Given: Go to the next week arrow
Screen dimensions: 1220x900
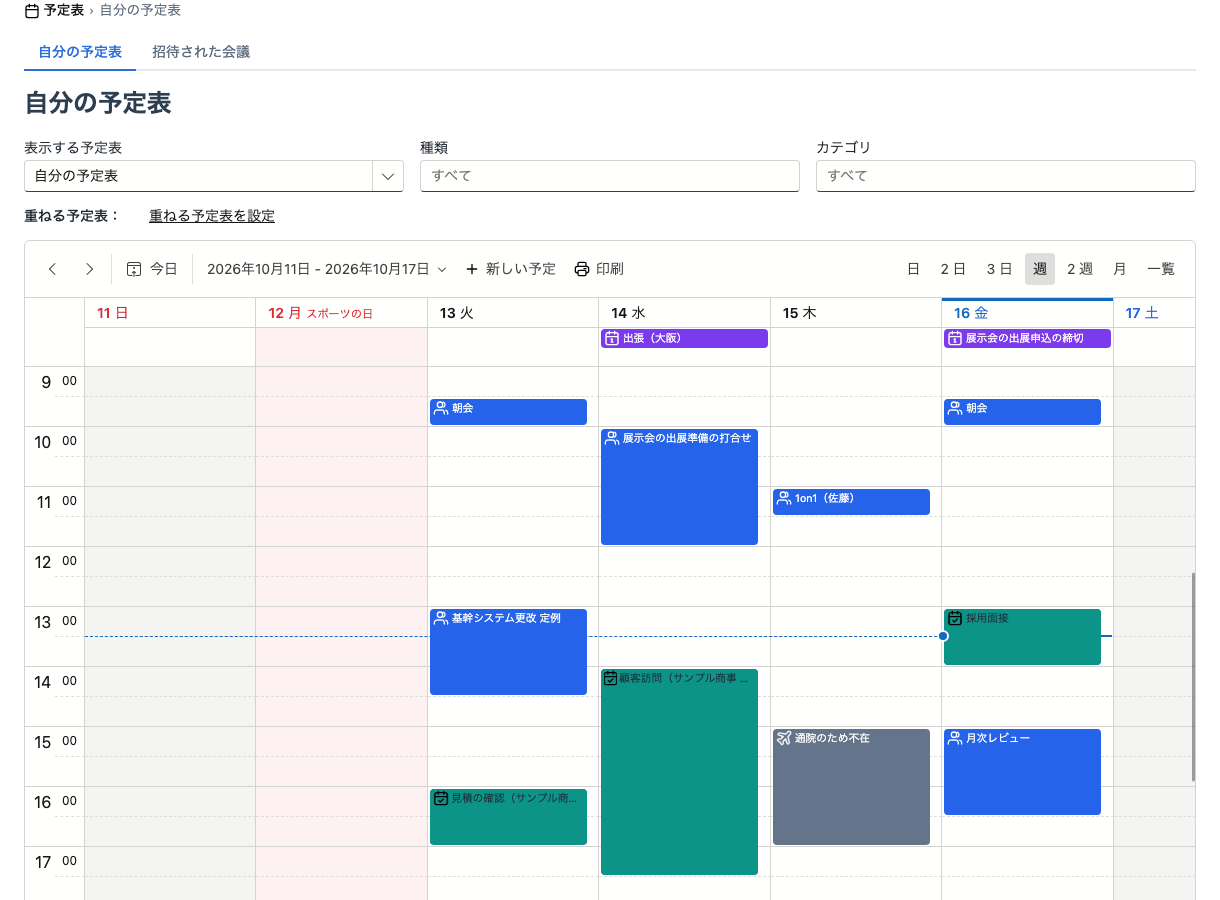Looking at the screenshot, I should click(90, 269).
